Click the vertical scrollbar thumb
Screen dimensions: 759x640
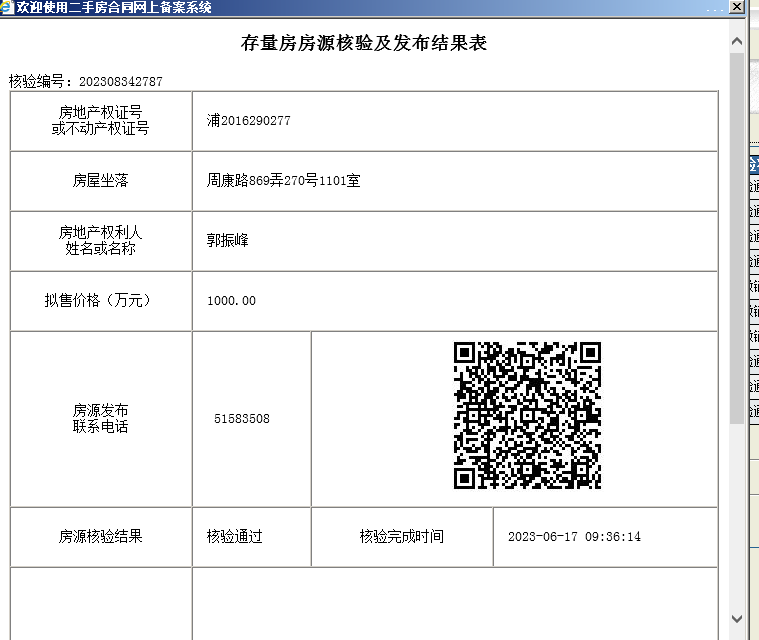click(x=737, y=238)
